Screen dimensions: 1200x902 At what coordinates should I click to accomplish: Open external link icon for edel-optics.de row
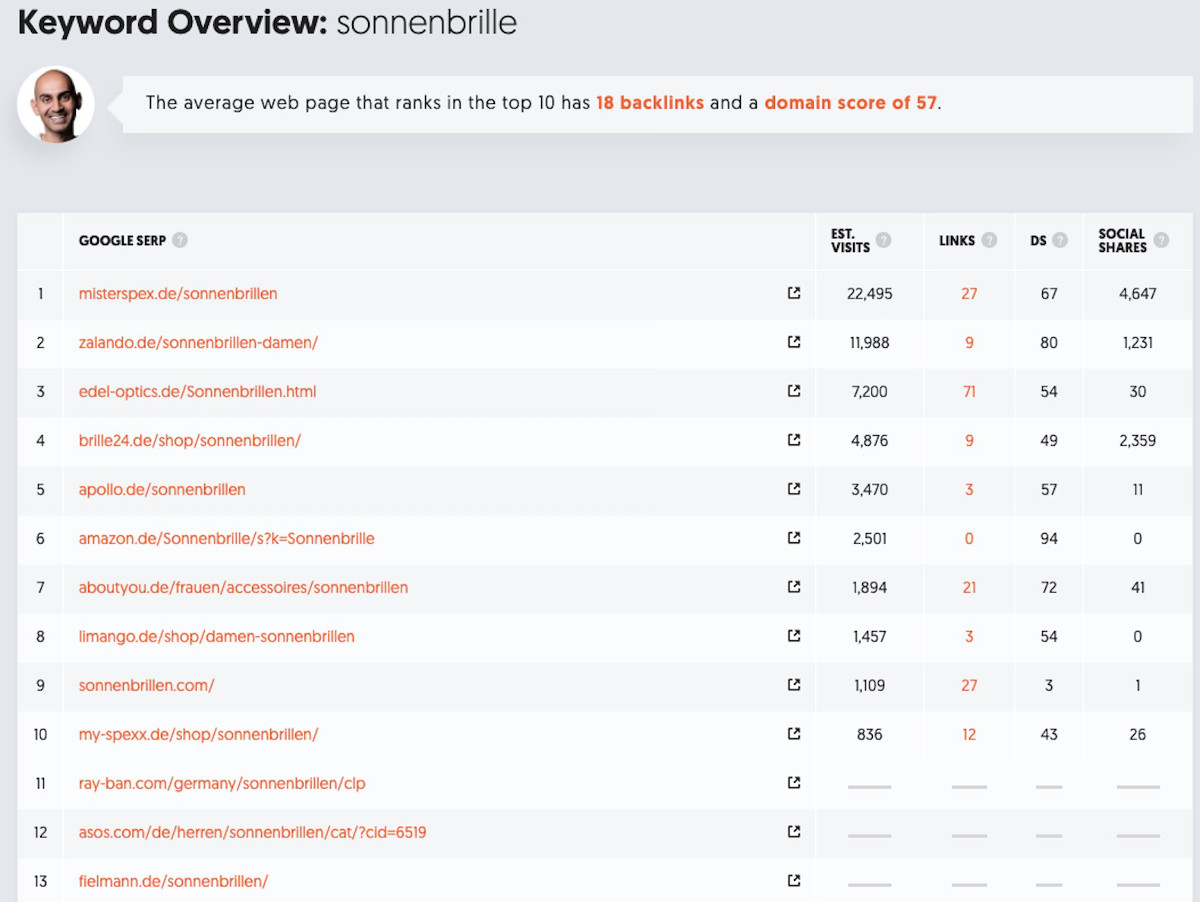pos(794,391)
